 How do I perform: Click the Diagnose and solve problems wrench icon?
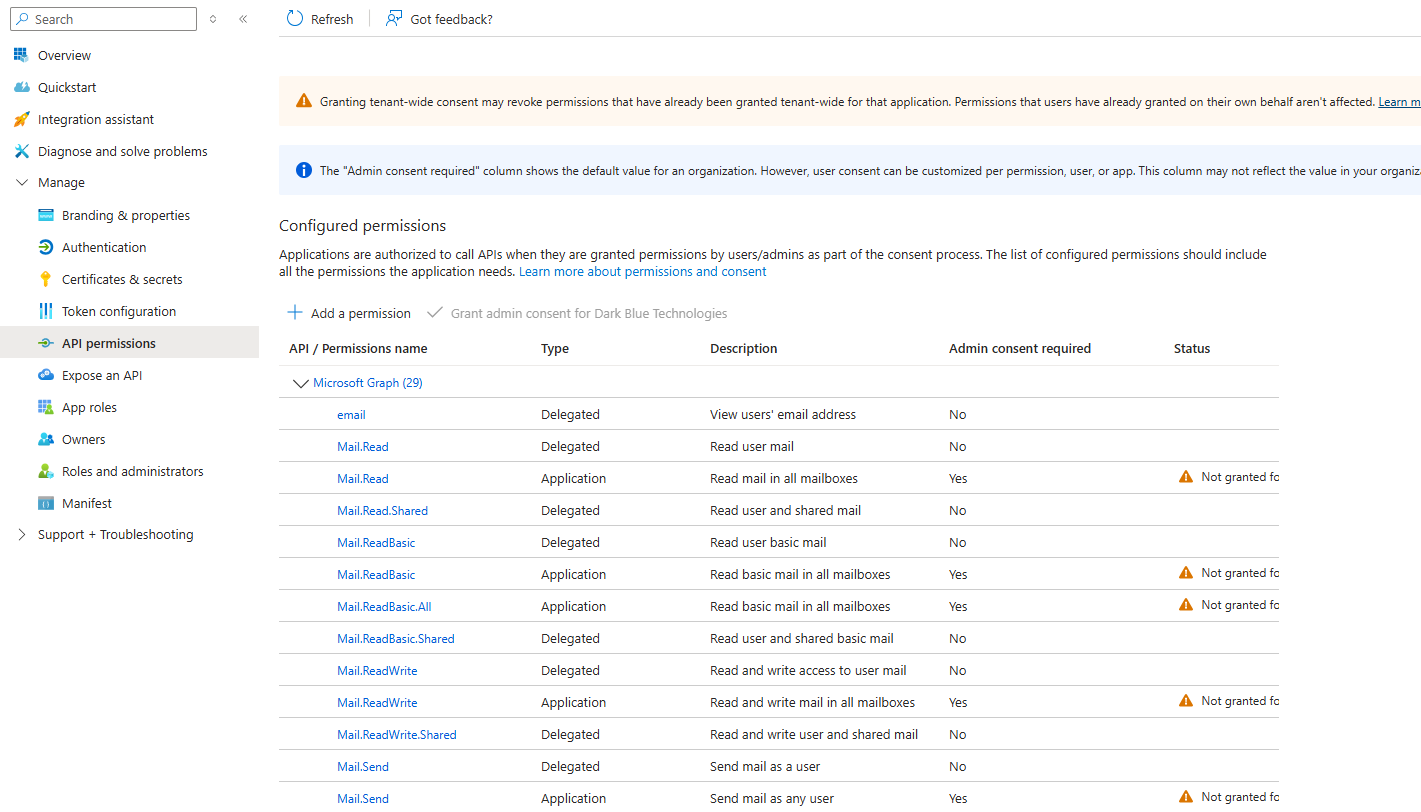coord(21,151)
